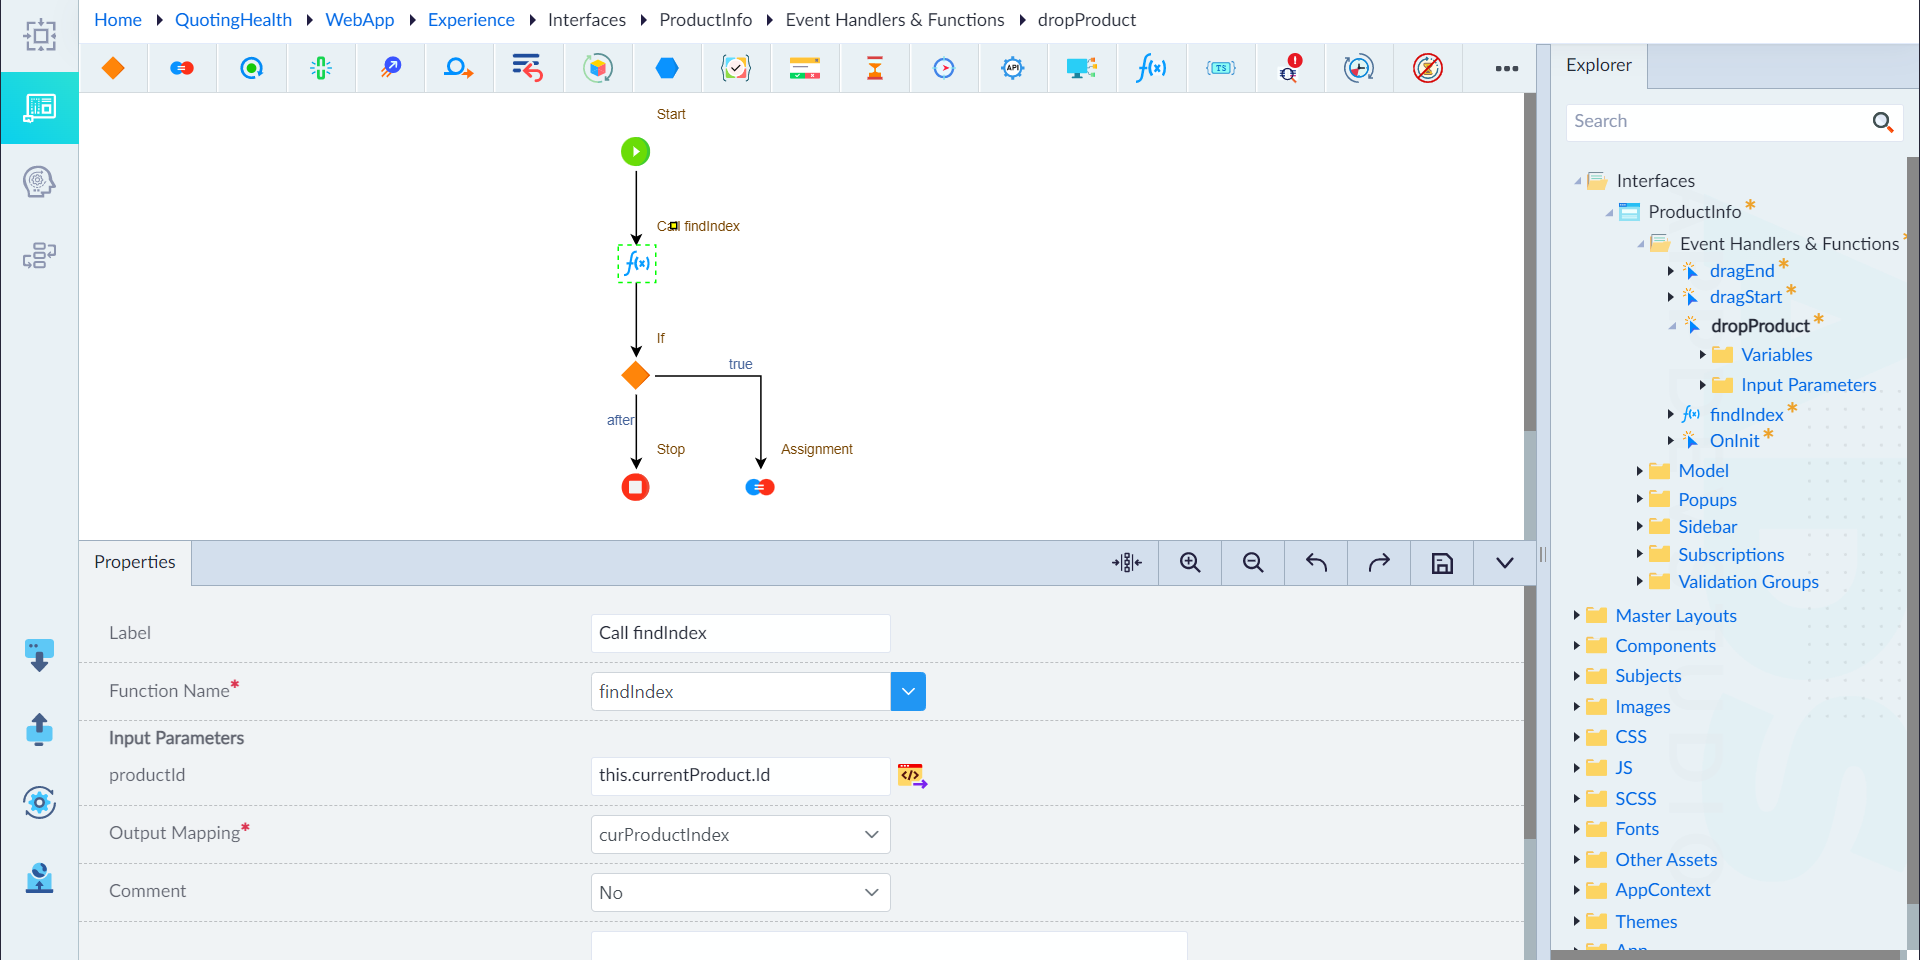Go to Home in the breadcrumb
This screenshot has width=1920, height=960.
point(118,20)
